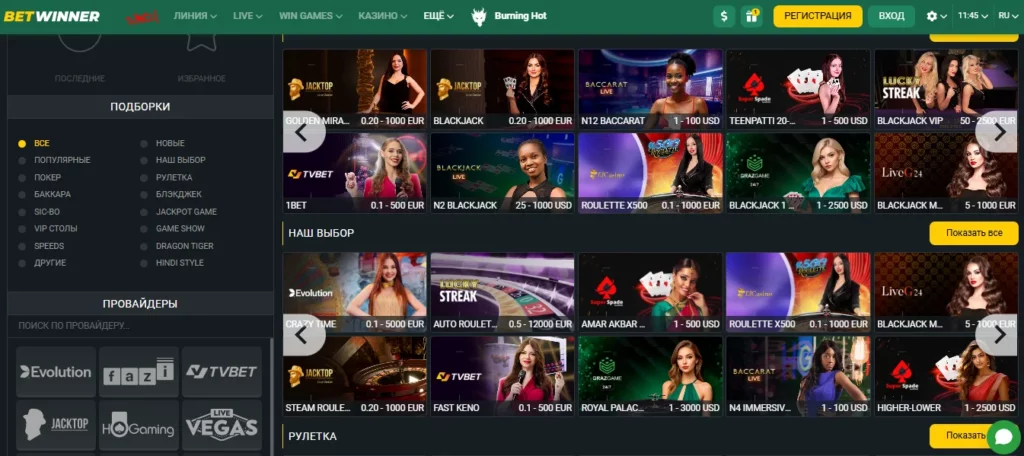Select the Evolution provider logo
This screenshot has height=456, width=1024.
56,372
